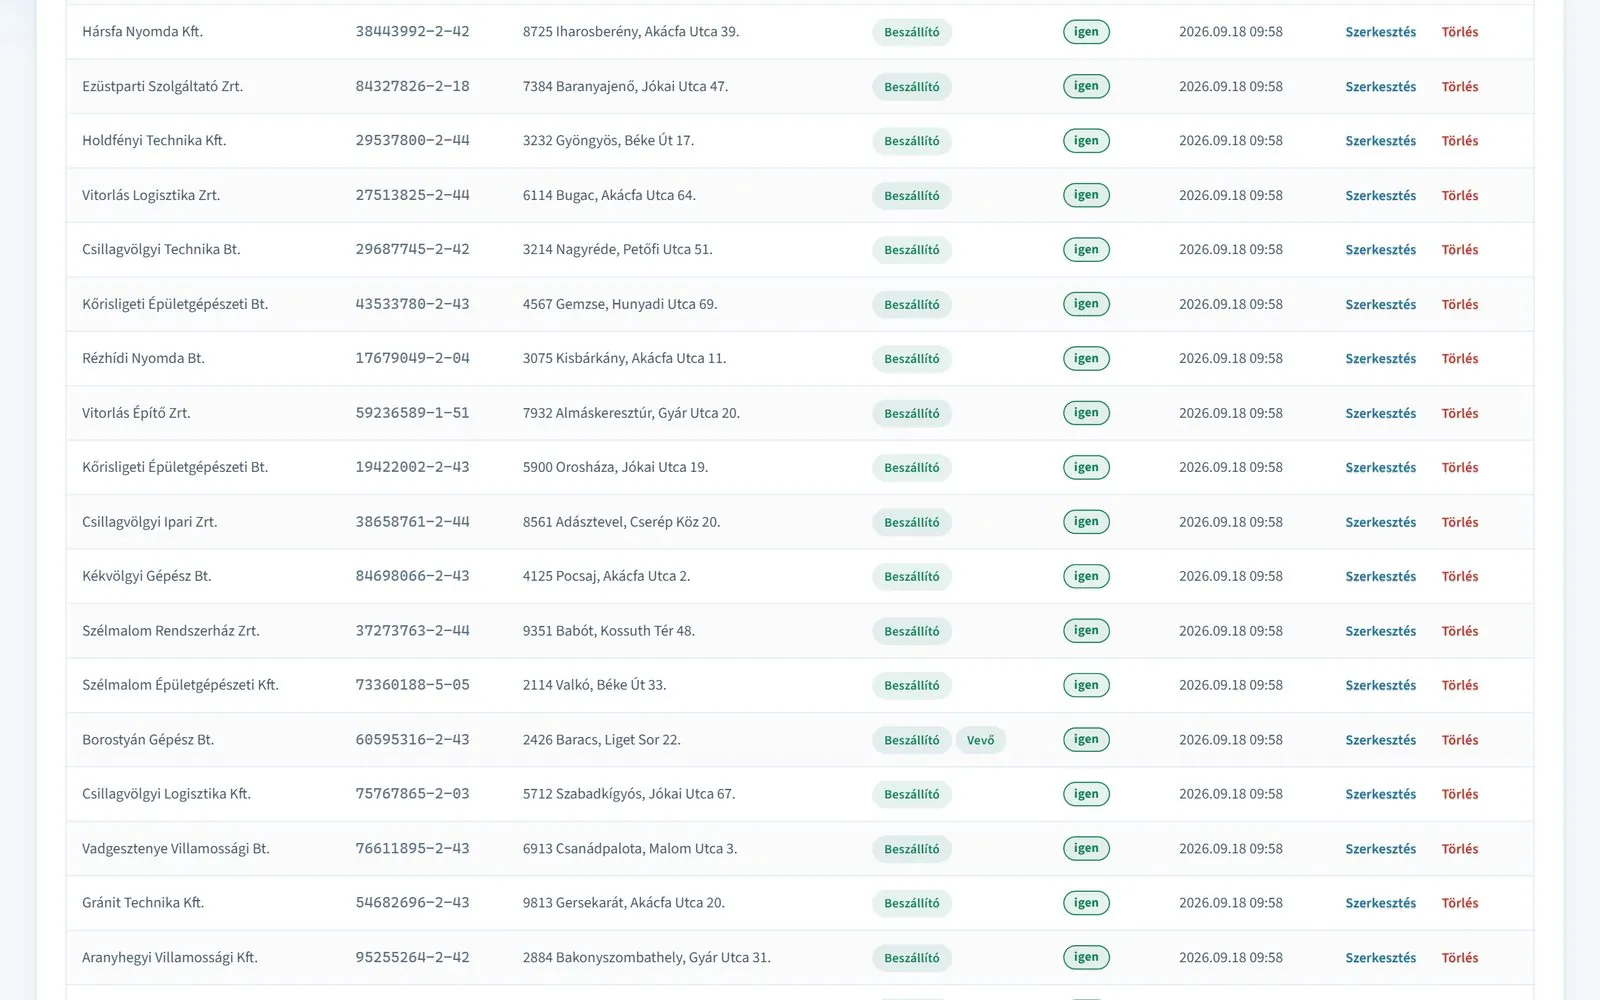Select tax number 38658761-2-44
Image resolution: width=1600 pixels, height=1000 pixels.
pos(412,522)
